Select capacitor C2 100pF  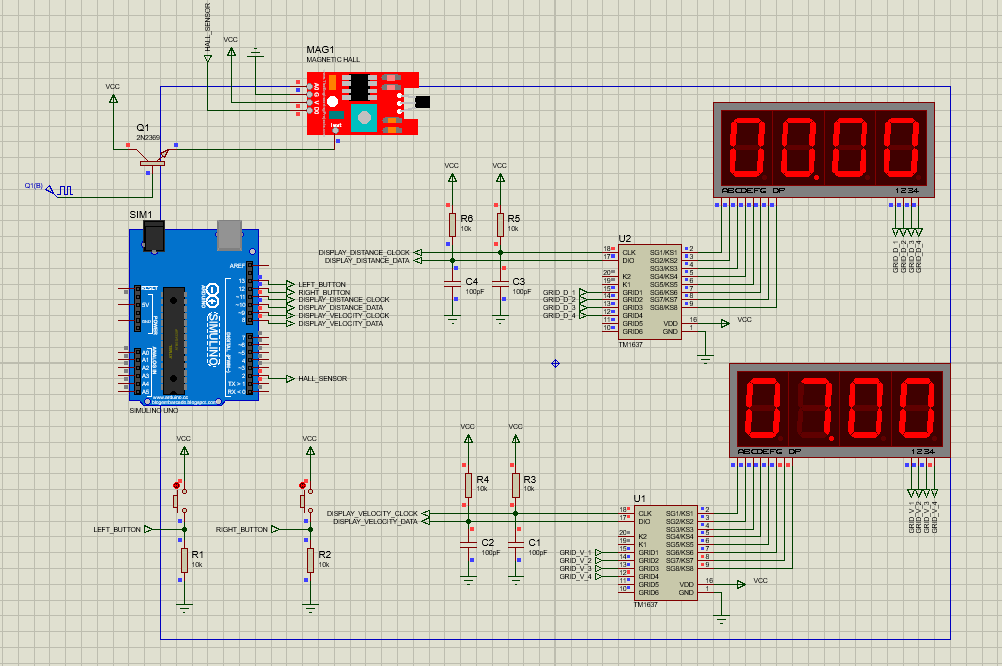[468, 545]
